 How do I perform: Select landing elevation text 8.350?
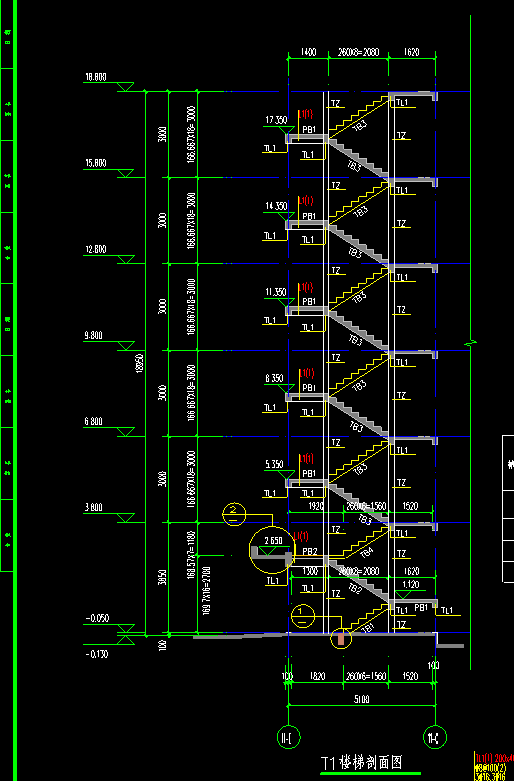click(274, 379)
